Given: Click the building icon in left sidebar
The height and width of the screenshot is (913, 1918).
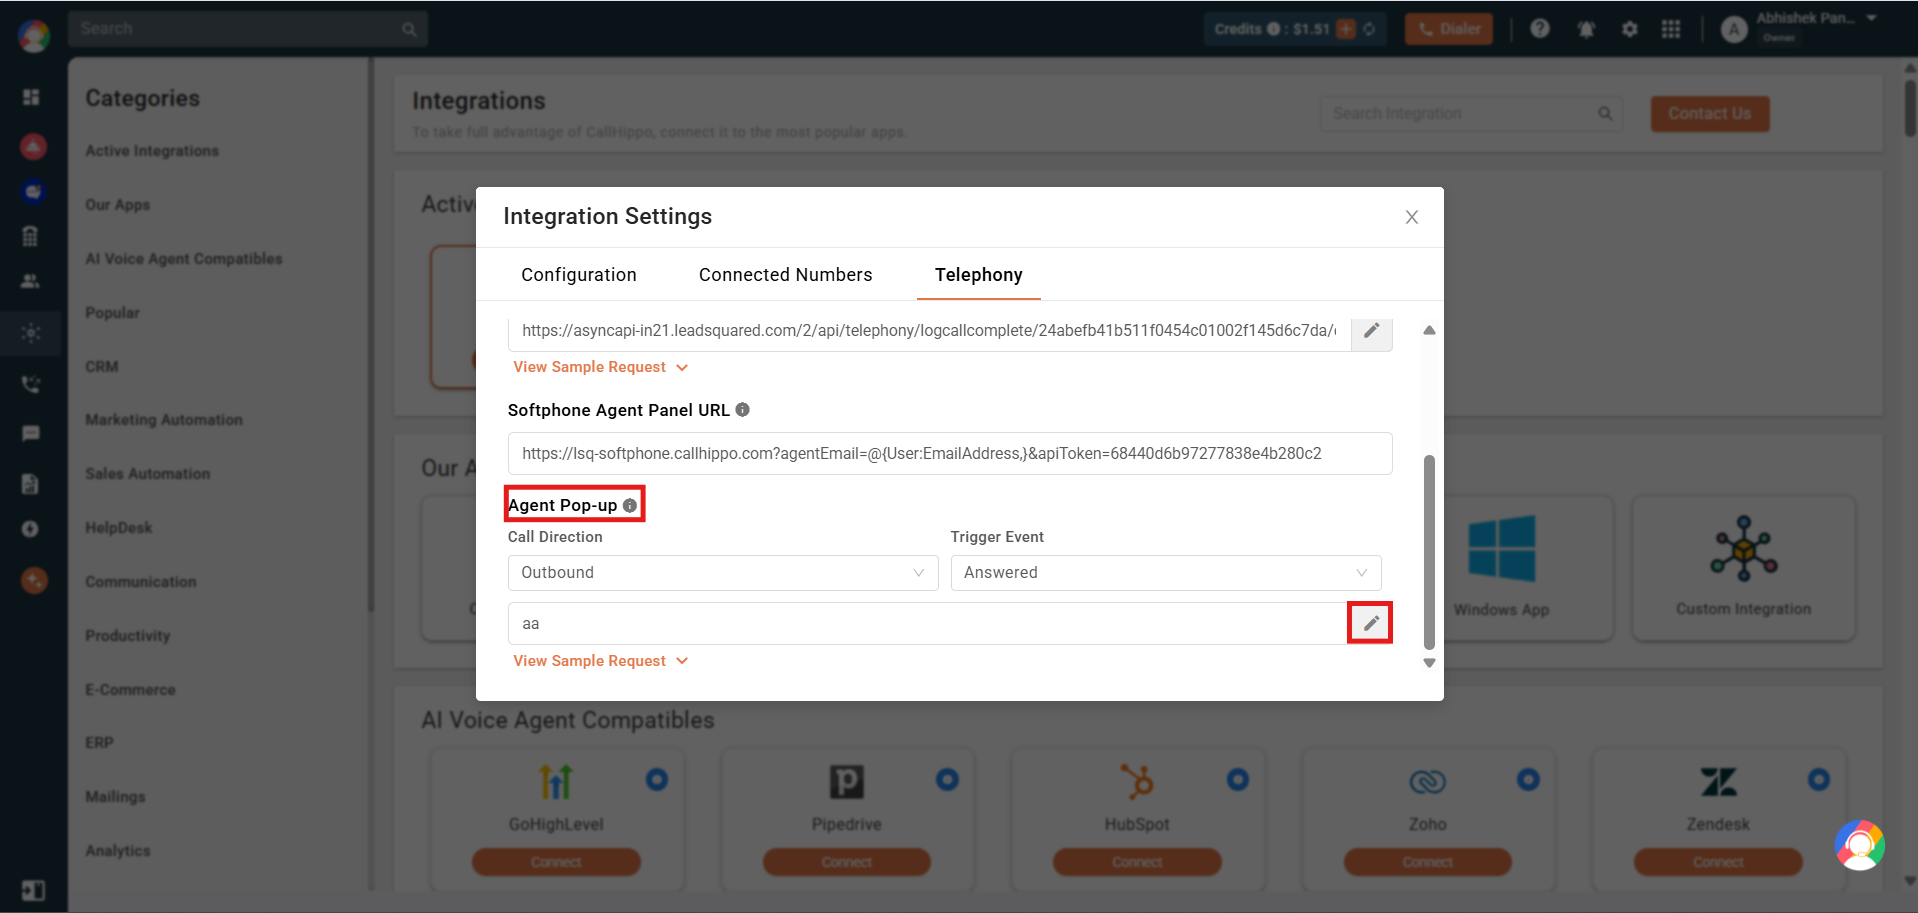Looking at the screenshot, I should 31,236.
